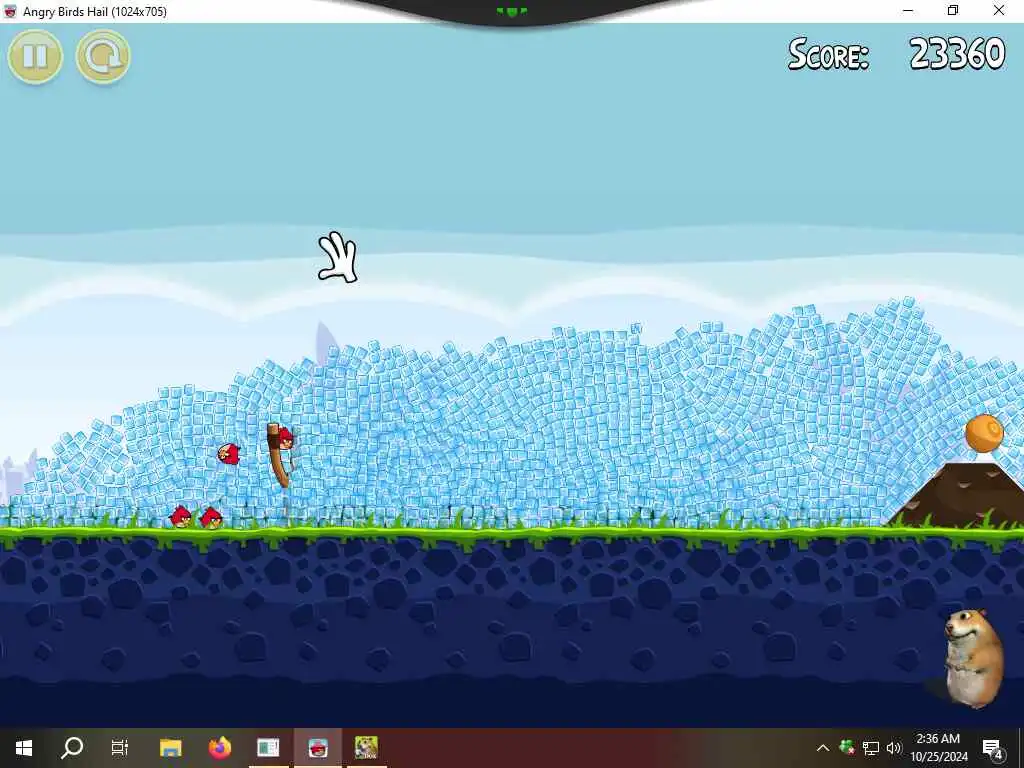
Task: Restart the level with the circular arrow button
Action: coord(103,56)
